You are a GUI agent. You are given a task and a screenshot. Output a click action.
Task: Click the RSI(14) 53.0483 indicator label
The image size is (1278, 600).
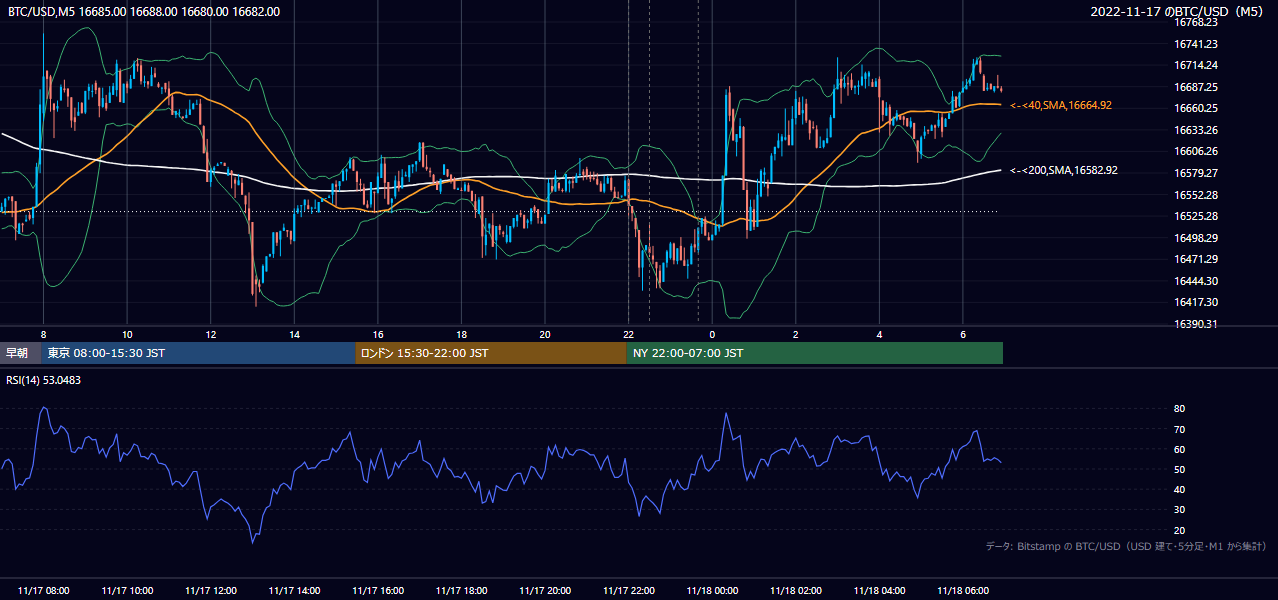click(x=44, y=380)
